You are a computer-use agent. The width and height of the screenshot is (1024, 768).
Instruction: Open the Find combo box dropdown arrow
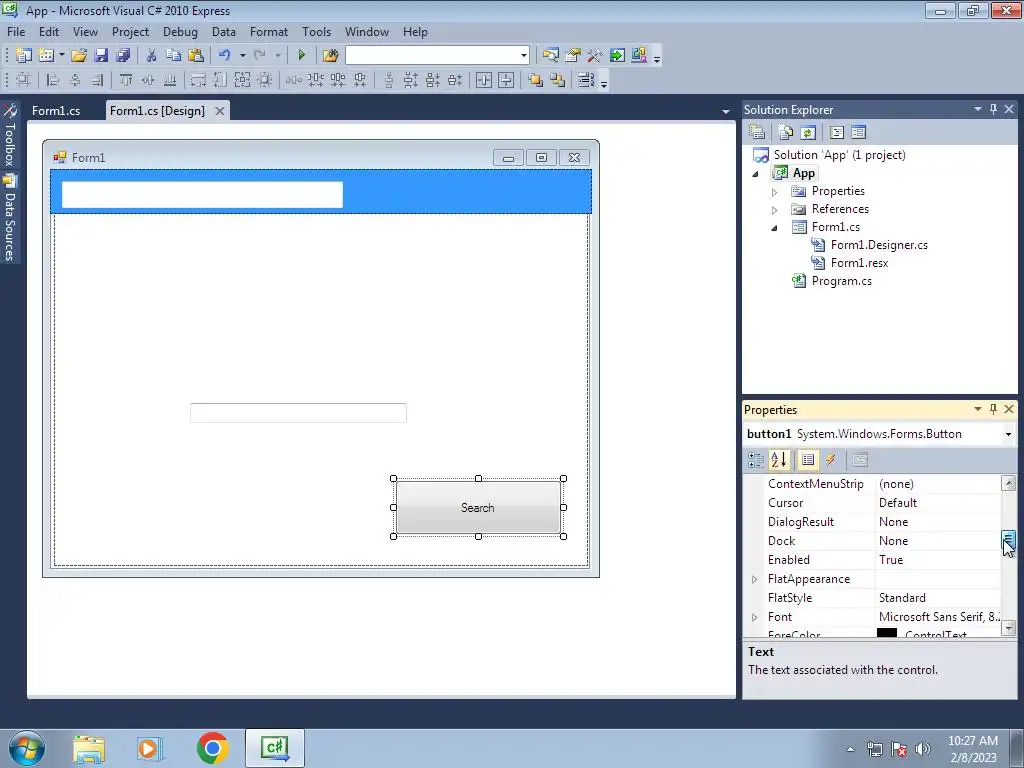click(x=523, y=56)
